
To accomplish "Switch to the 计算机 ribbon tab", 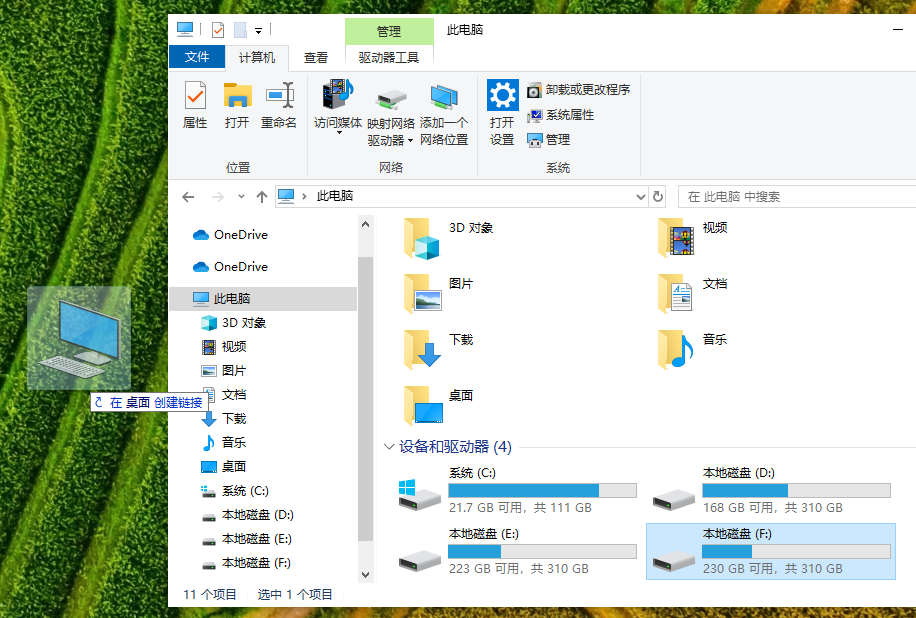I will coord(257,57).
